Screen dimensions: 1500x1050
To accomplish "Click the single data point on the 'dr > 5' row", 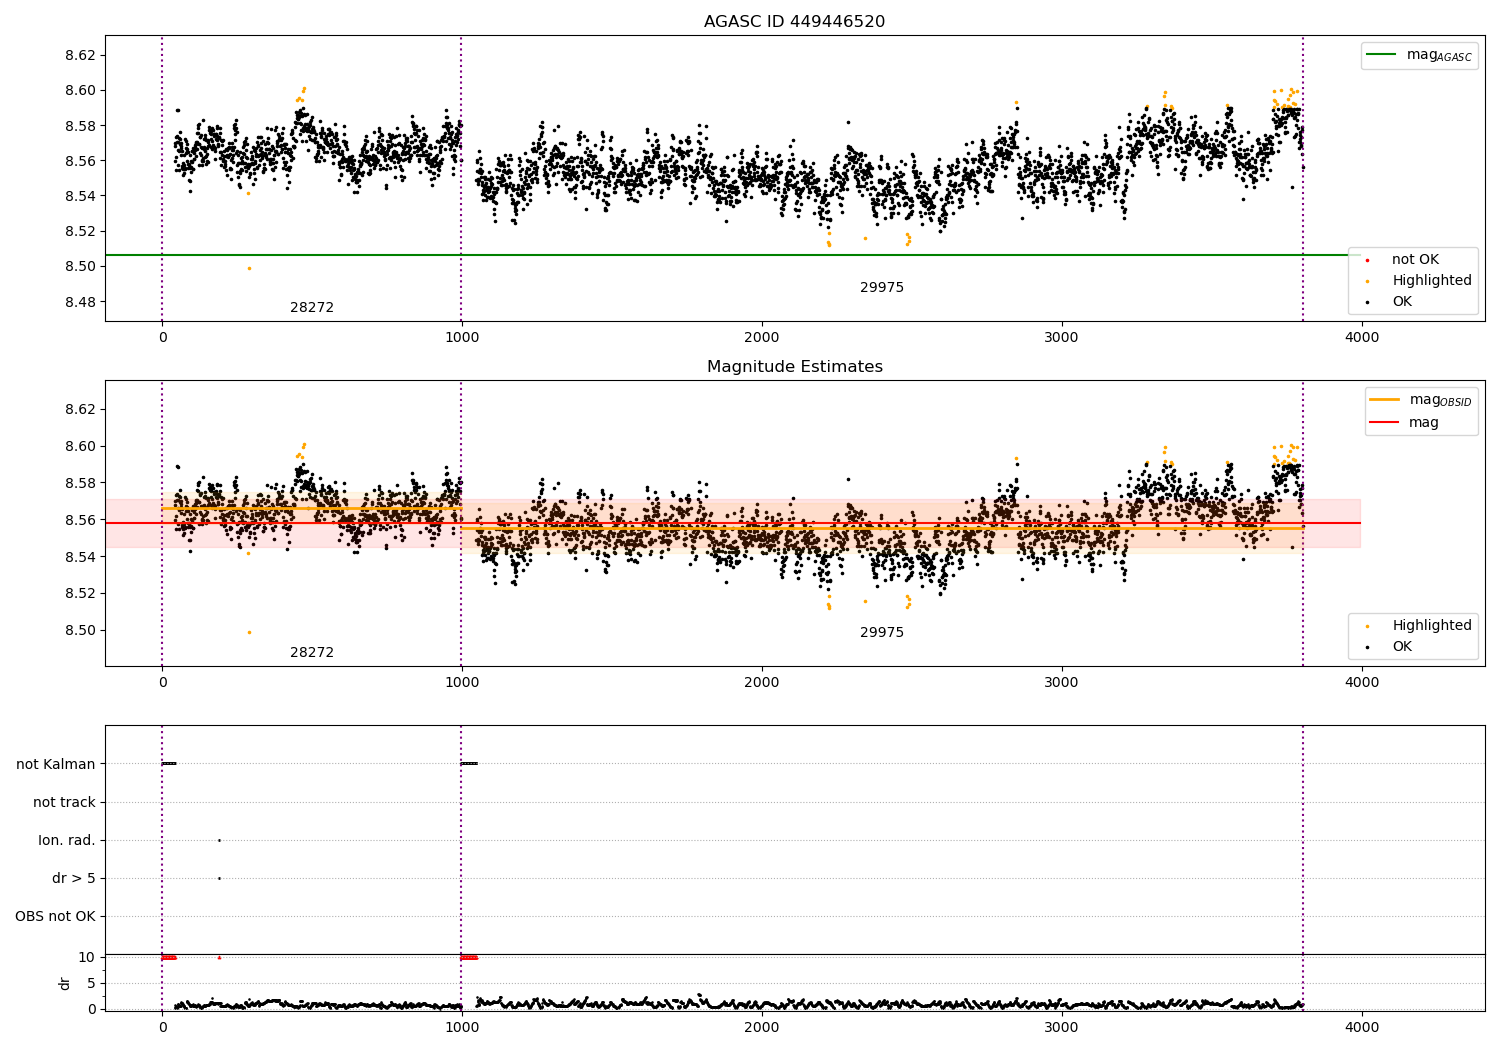I will point(219,878).
